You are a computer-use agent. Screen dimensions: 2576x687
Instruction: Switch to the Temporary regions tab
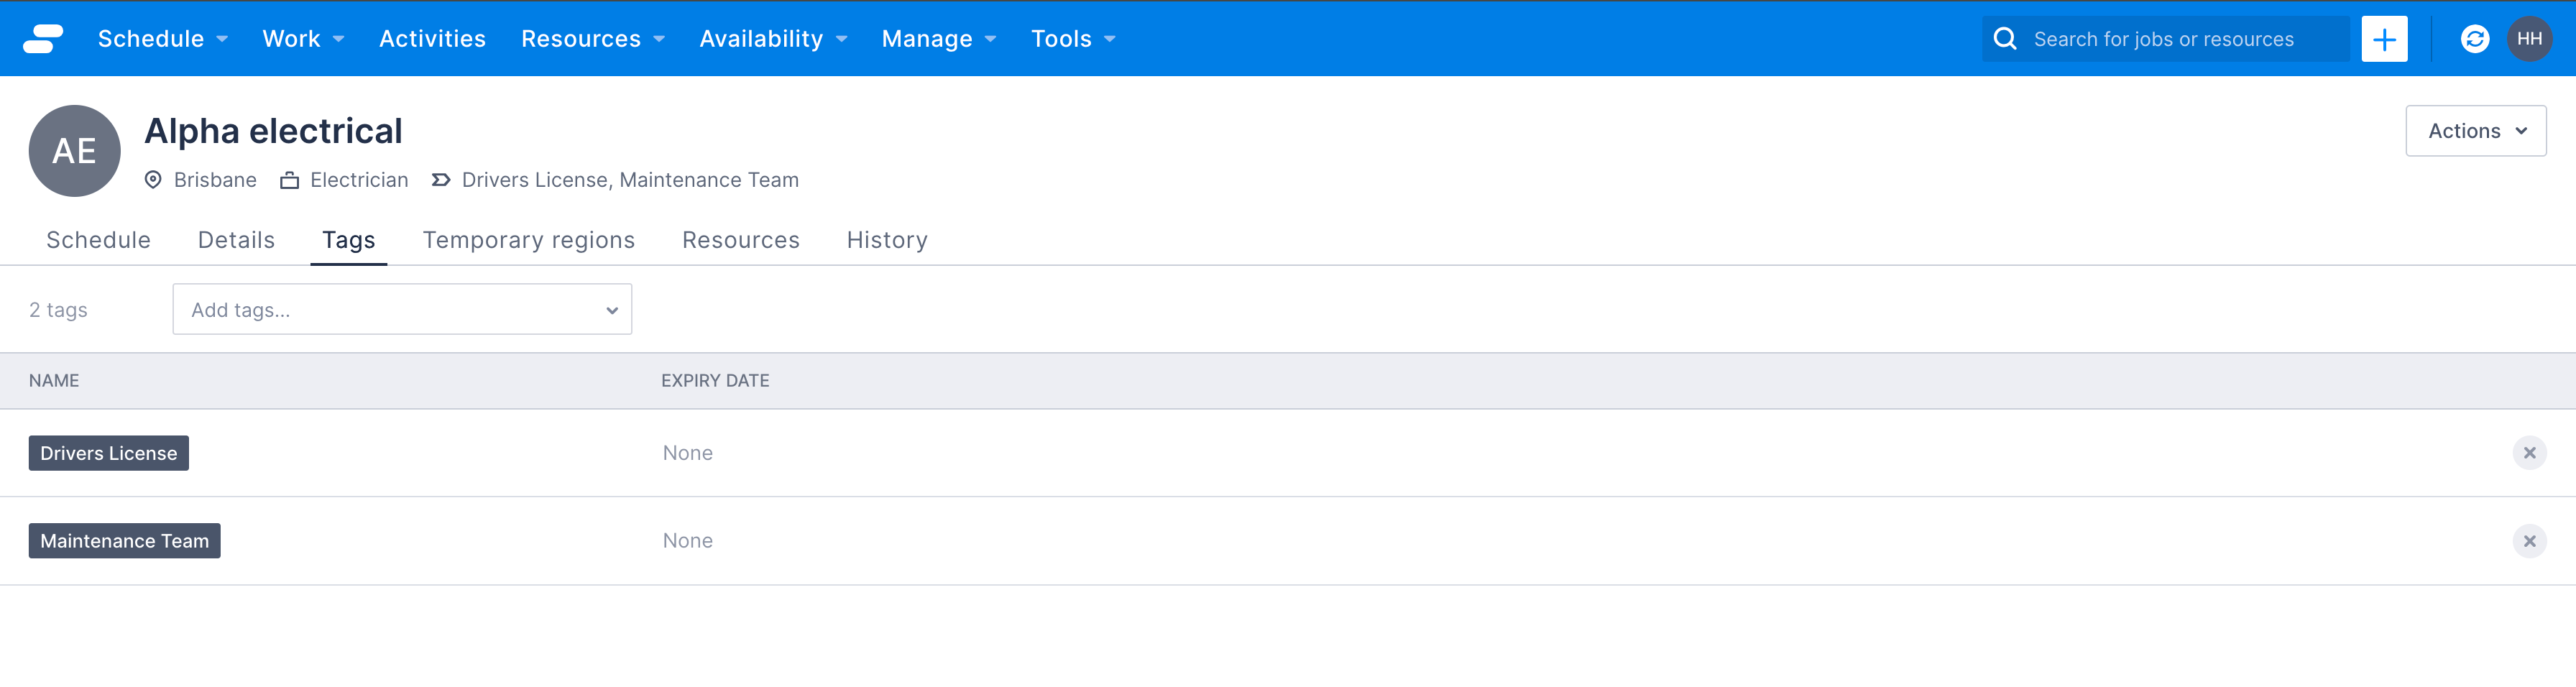[x=528, y=240]
